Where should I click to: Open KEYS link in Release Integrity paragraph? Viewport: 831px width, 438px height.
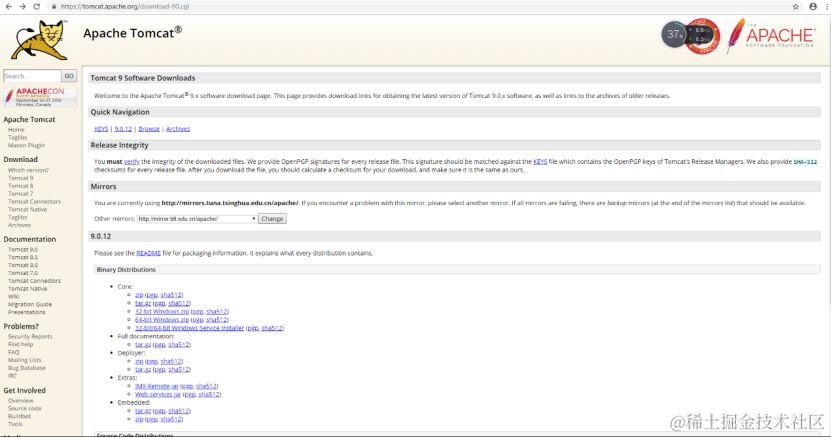(x=540, y=162)
